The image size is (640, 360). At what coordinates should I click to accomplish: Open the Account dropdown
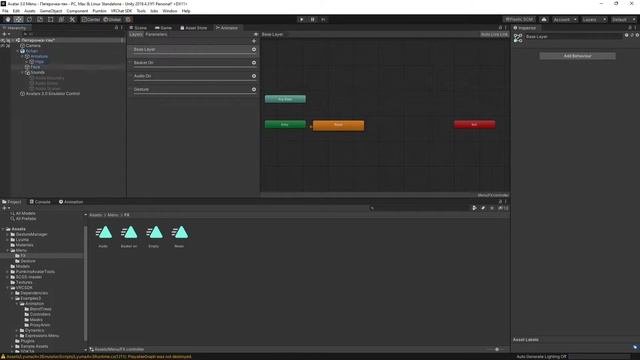[x=565, y=19]
